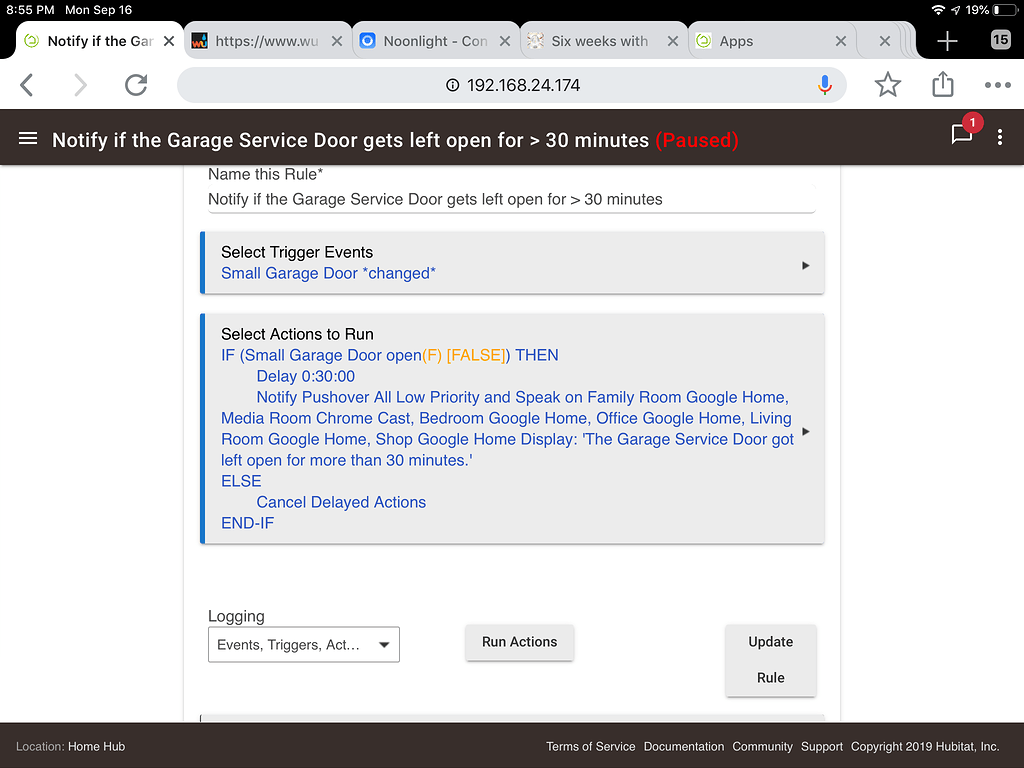Image resolution: width=1024 pixels, height=768 pixels.
Task: Close the 'Six weeks with' tab
Action: pyautogui.click(x=673, y=41)
